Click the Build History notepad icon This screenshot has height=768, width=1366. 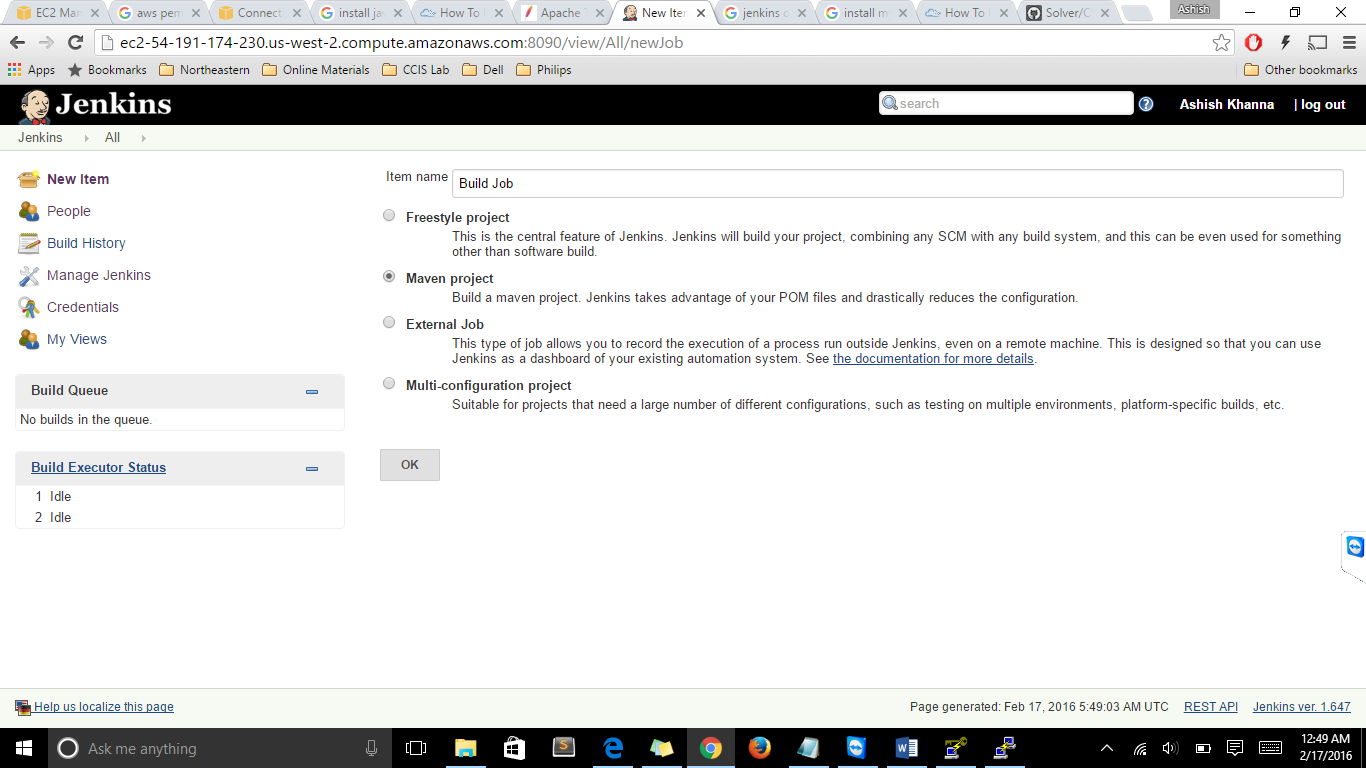[x=29, y=243]
